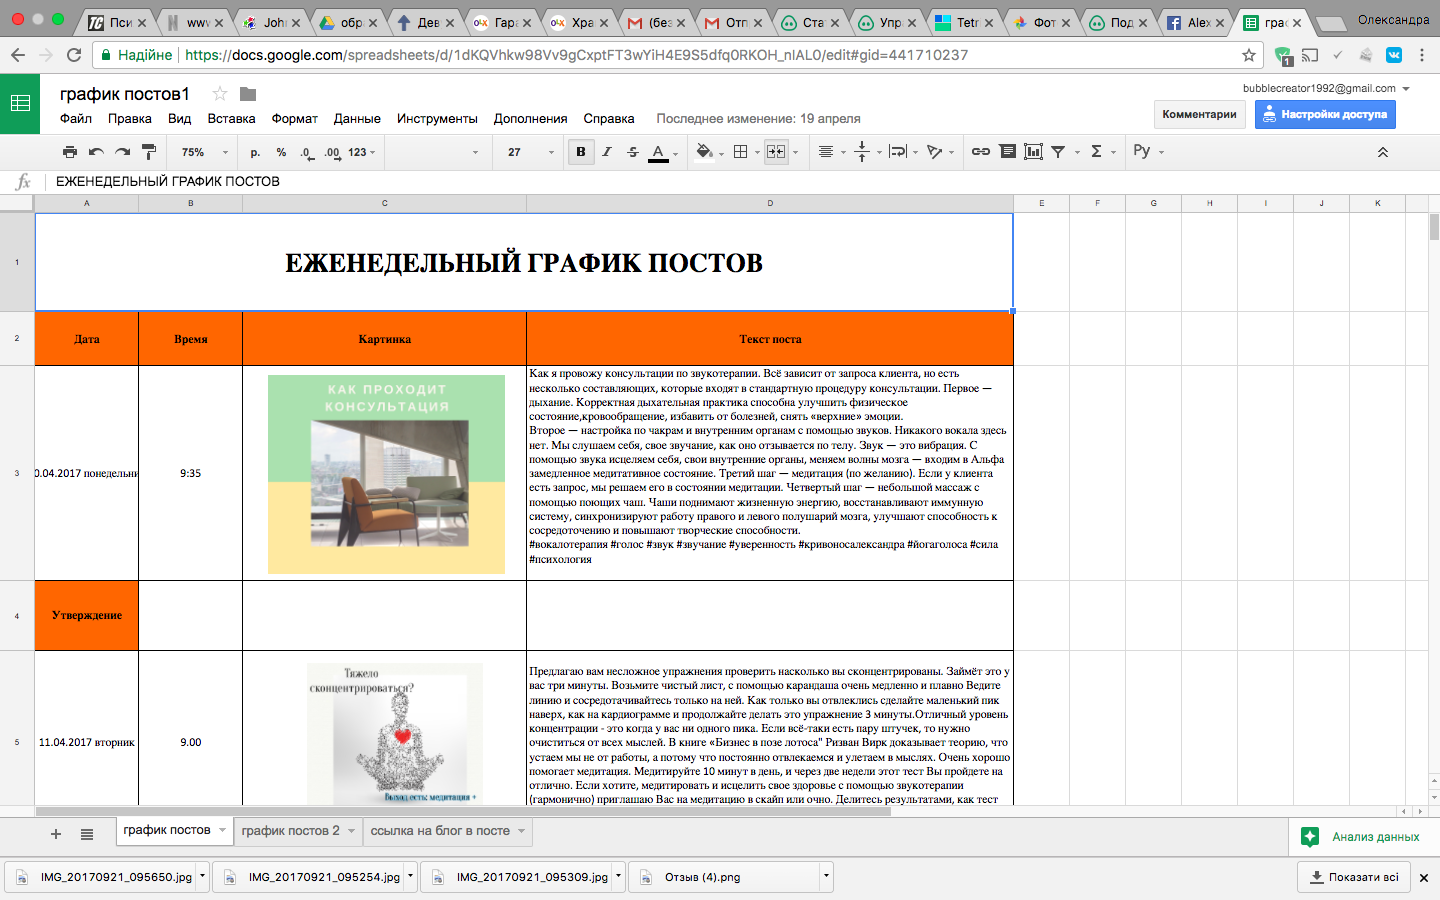Screen dimensions: 1440x900
Task: Collapse the menus with double chevron
Action: tap(1383, 152)
